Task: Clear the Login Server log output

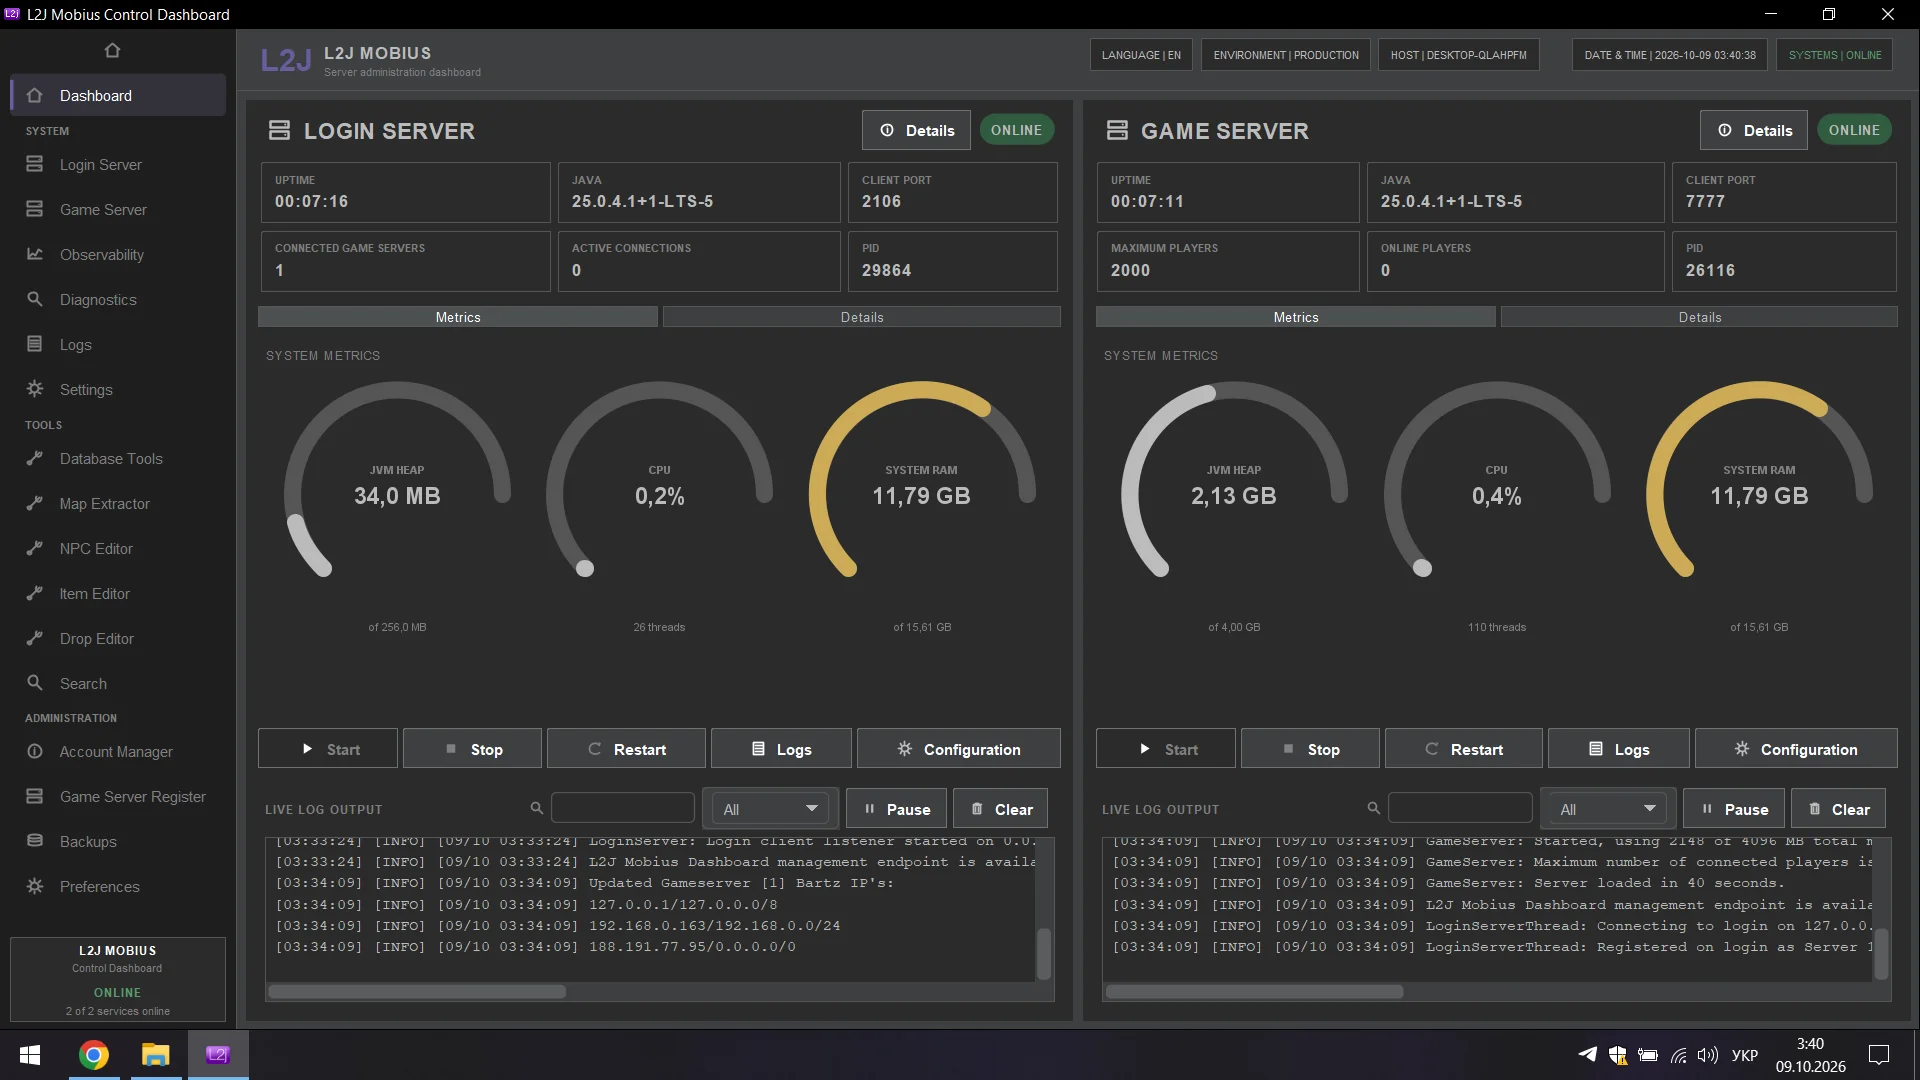Action: pos(1001,809)
